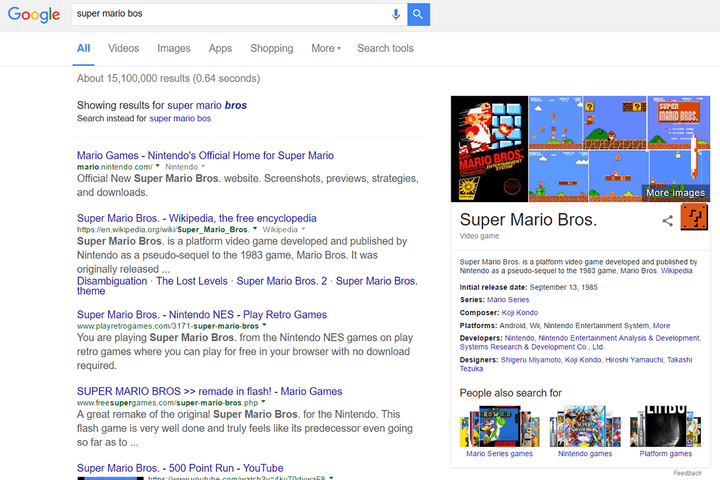This screenshot has width=720, height=480.
Task: Click 'super mario bros' corrected query link
Action: 207,105
